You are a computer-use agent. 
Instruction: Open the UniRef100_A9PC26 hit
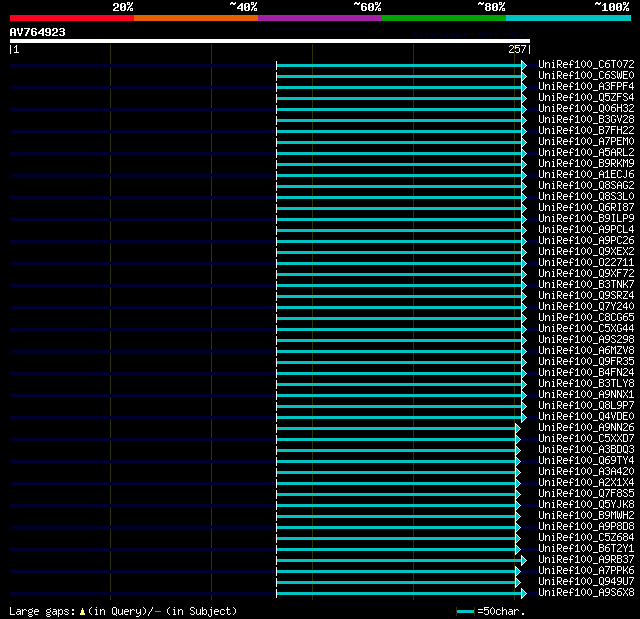pos(586,241)
